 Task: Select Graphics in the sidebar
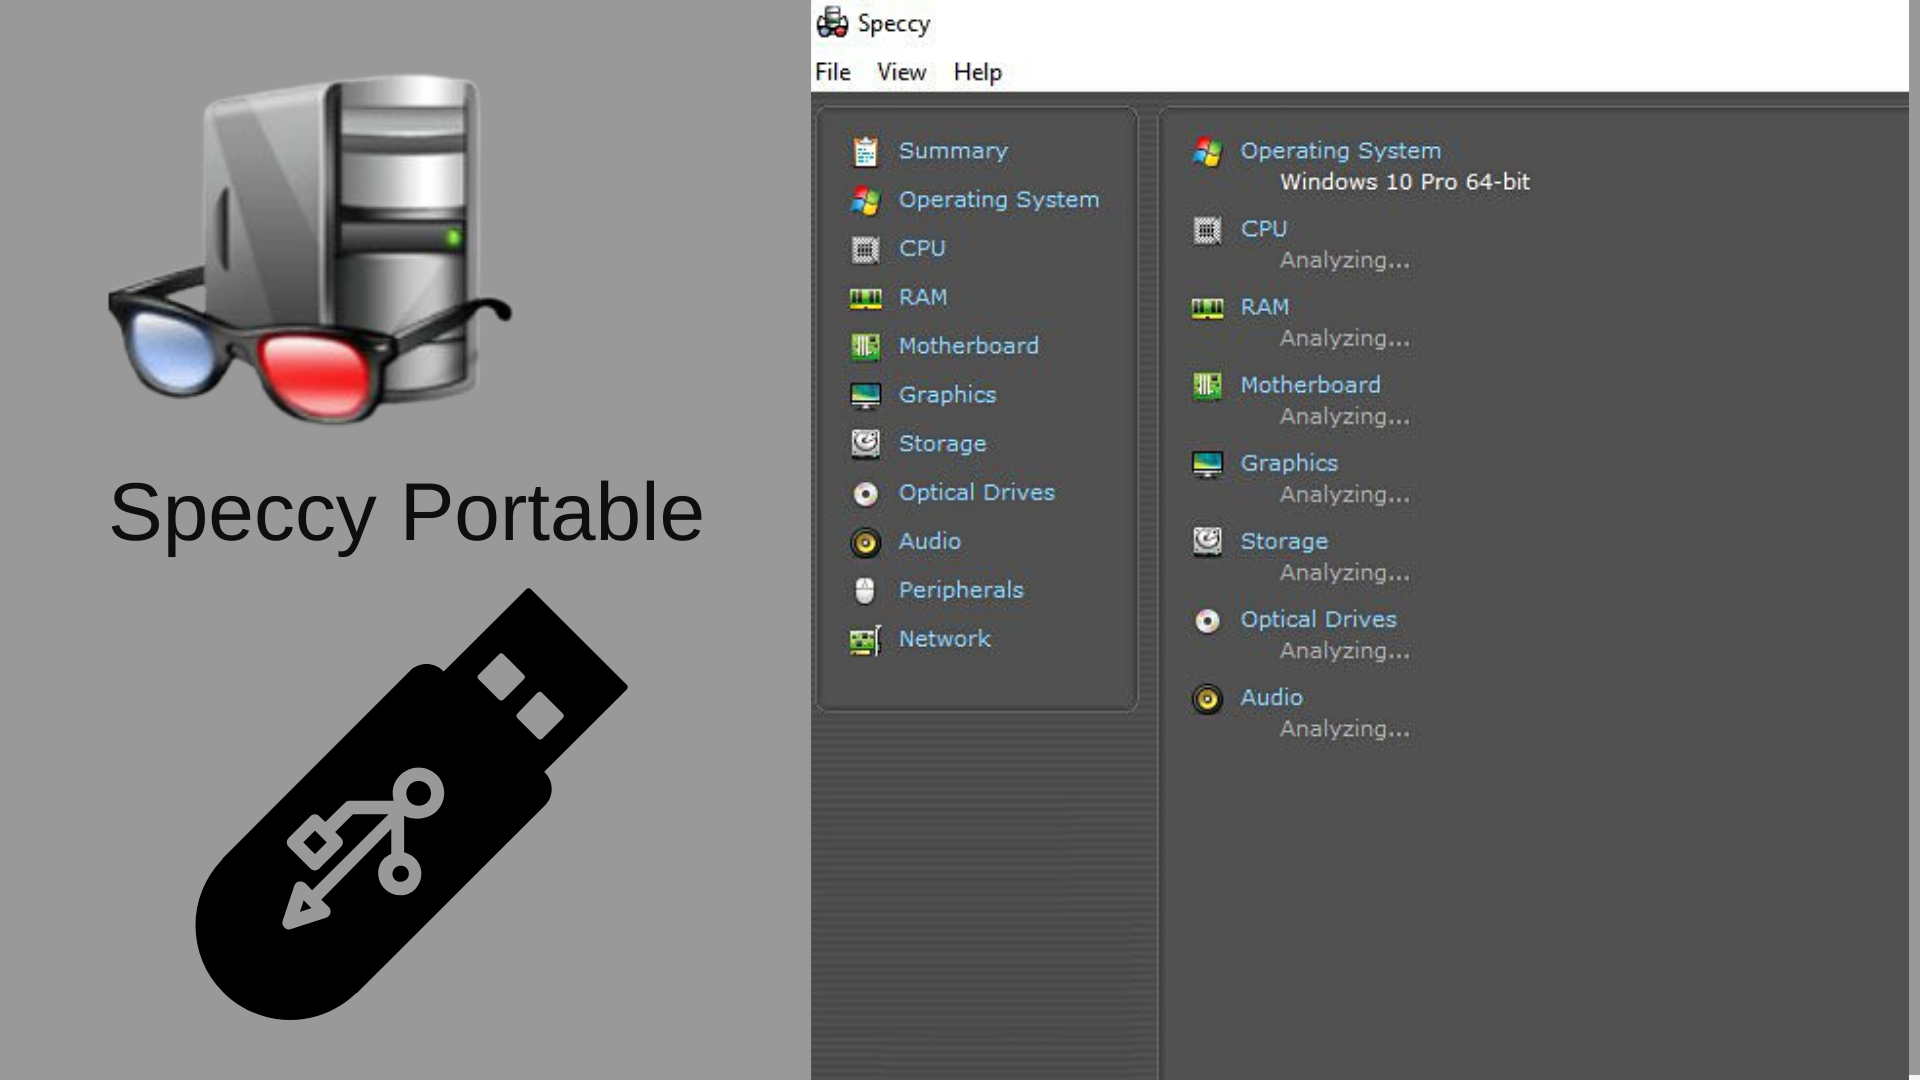click(947, 395)
